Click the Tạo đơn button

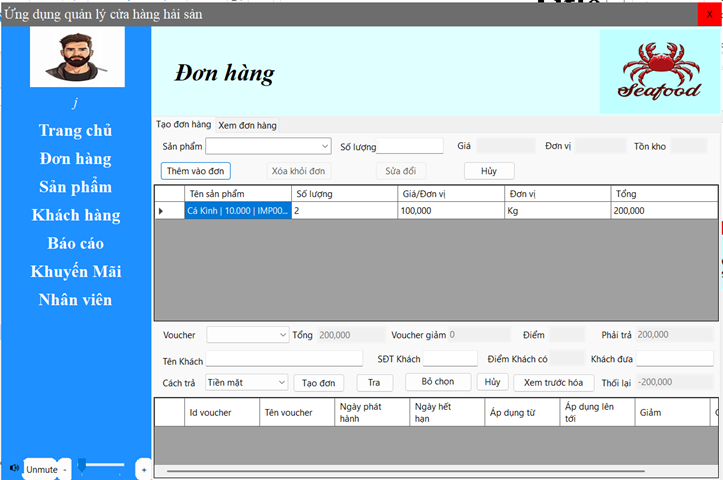[x=319, y=383]
